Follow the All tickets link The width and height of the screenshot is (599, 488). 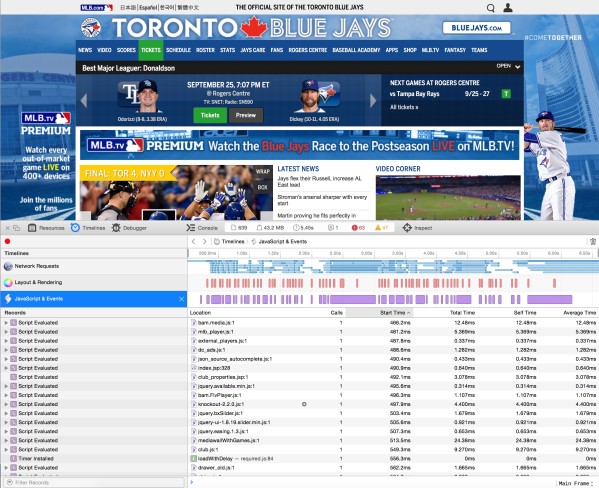pyautogui.click(x=404, y=107)
